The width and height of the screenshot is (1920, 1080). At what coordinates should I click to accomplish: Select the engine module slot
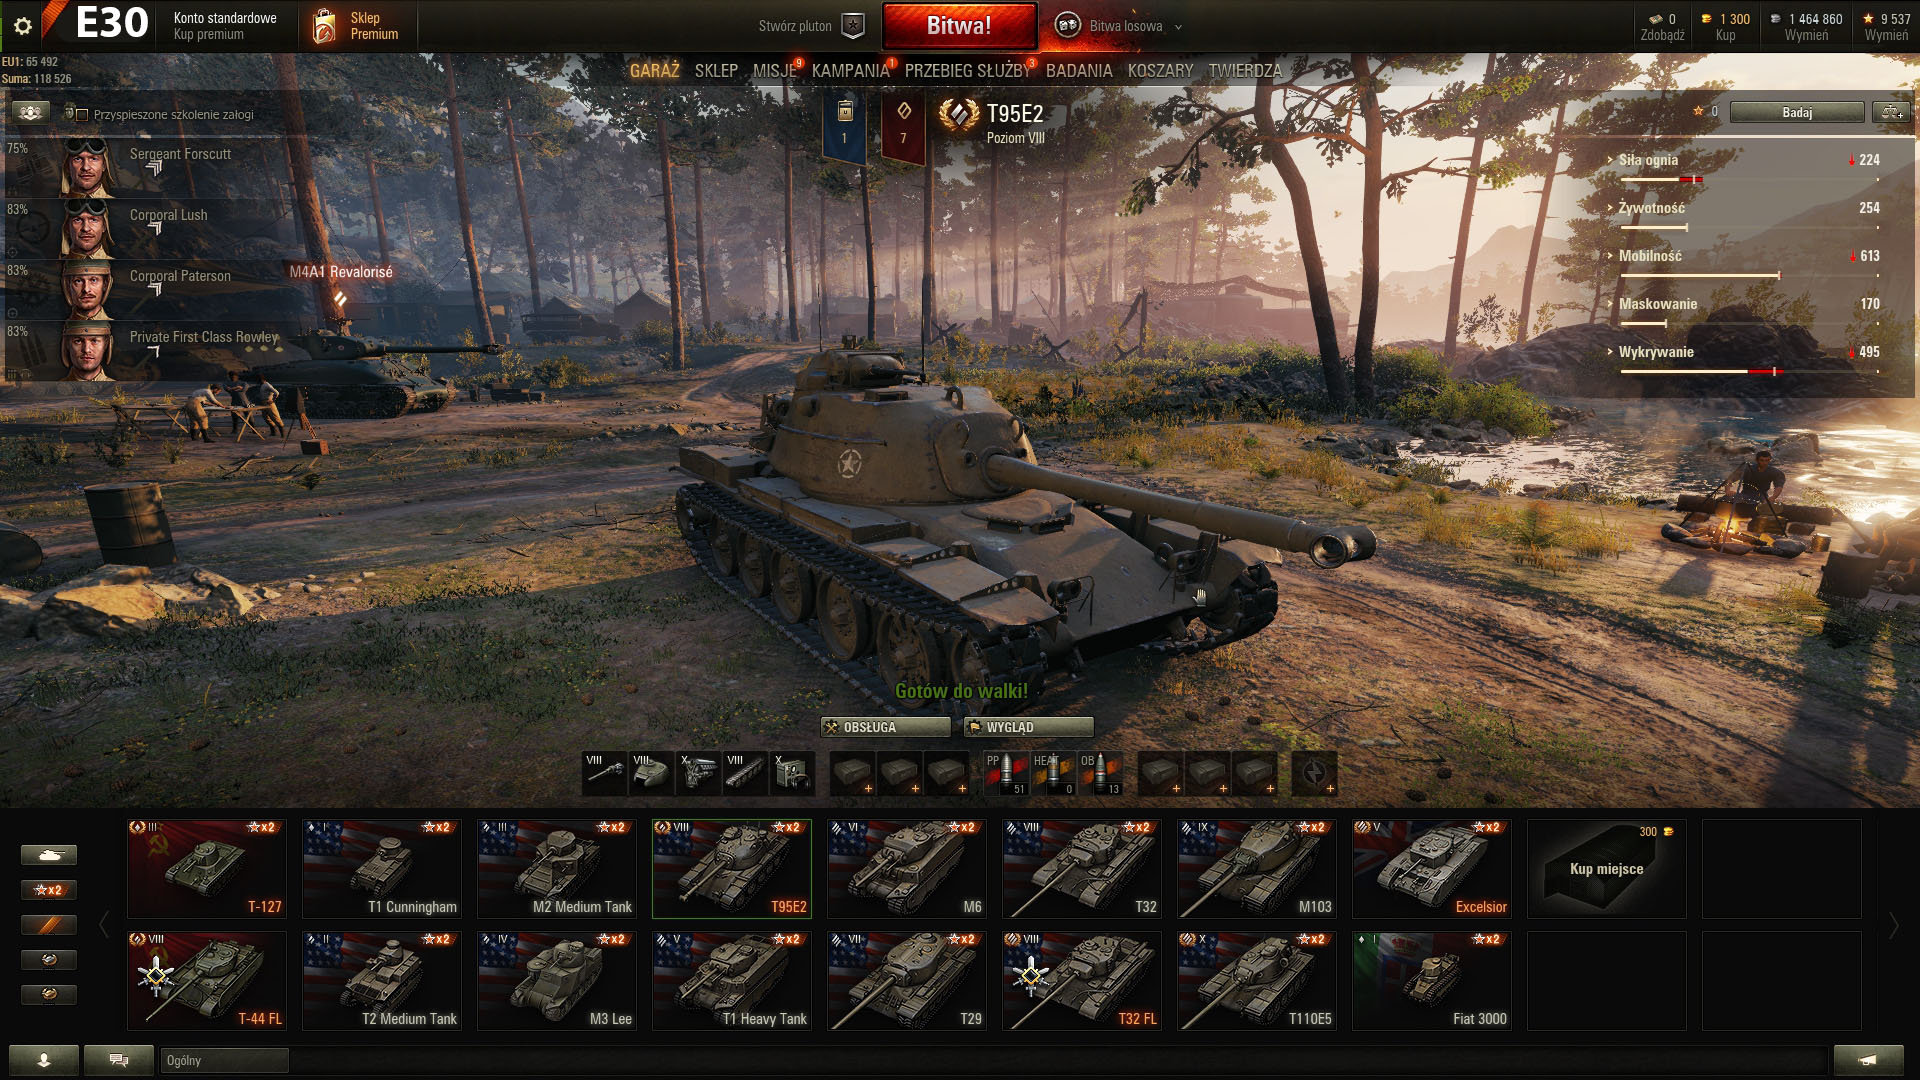tap(699, 773)
